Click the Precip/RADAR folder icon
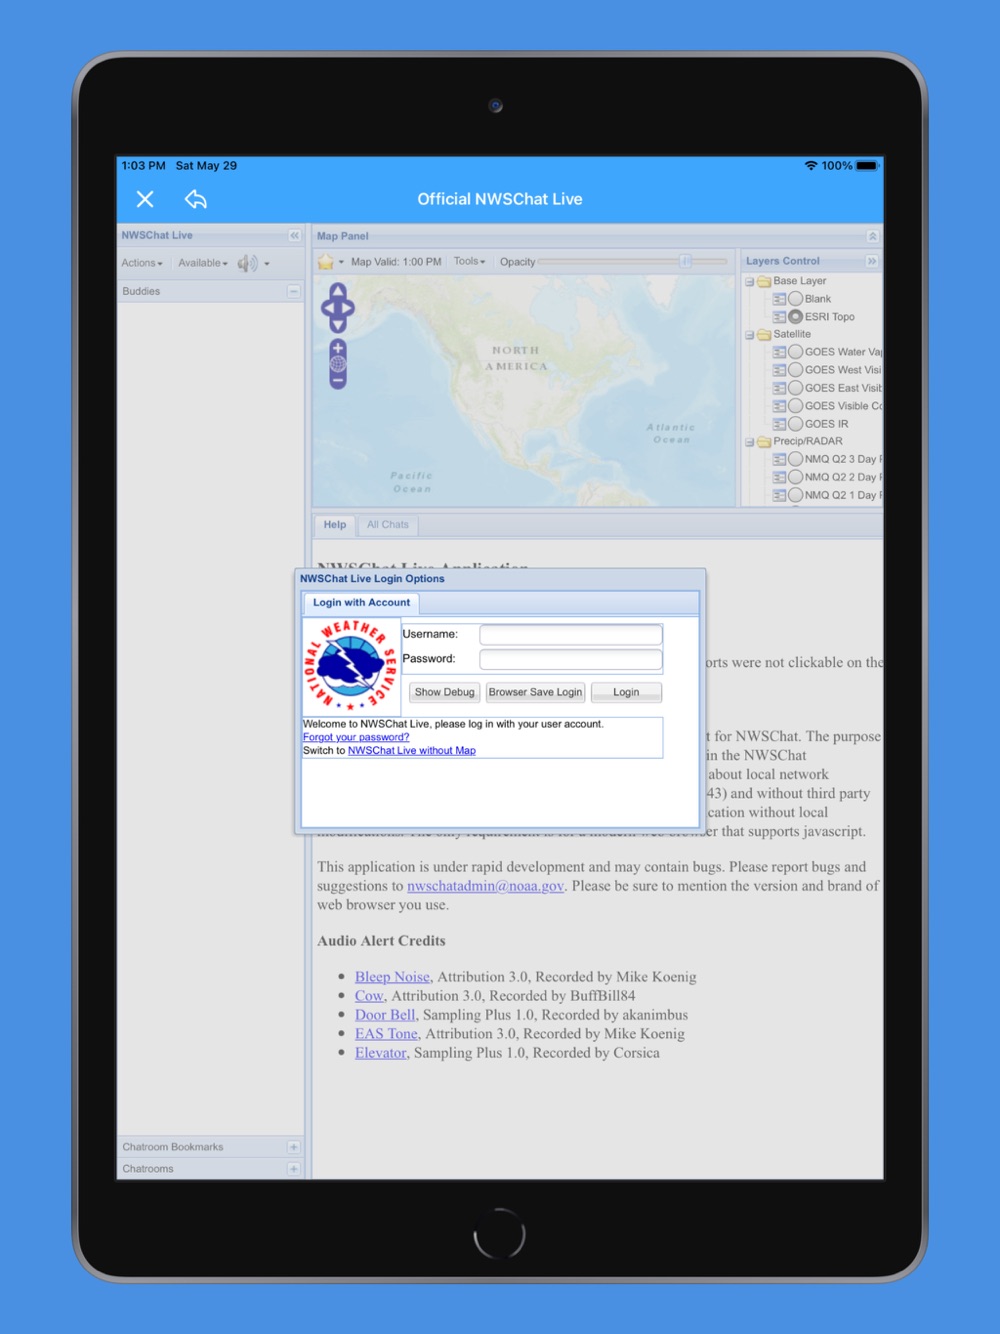The image size is (1000, 1334). pos(764,442)
